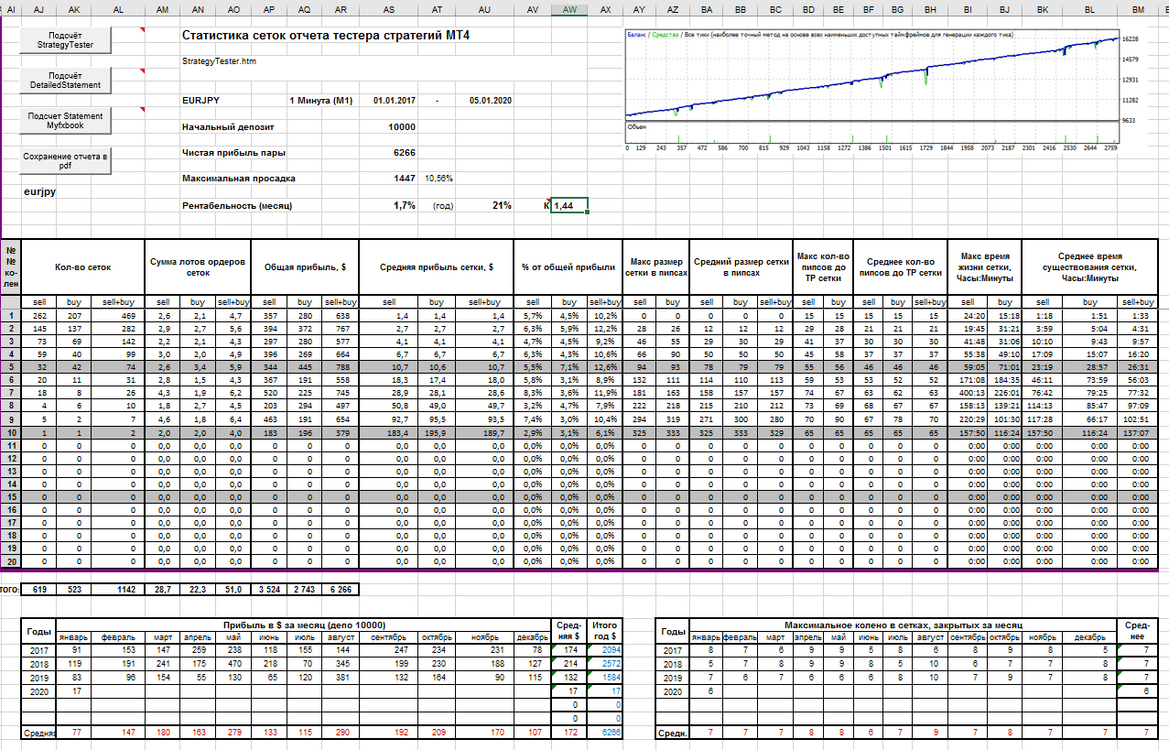
Task: Click the 'Прибыль в $ за месяц (депо 10000)' header
Action: [304, 625]
